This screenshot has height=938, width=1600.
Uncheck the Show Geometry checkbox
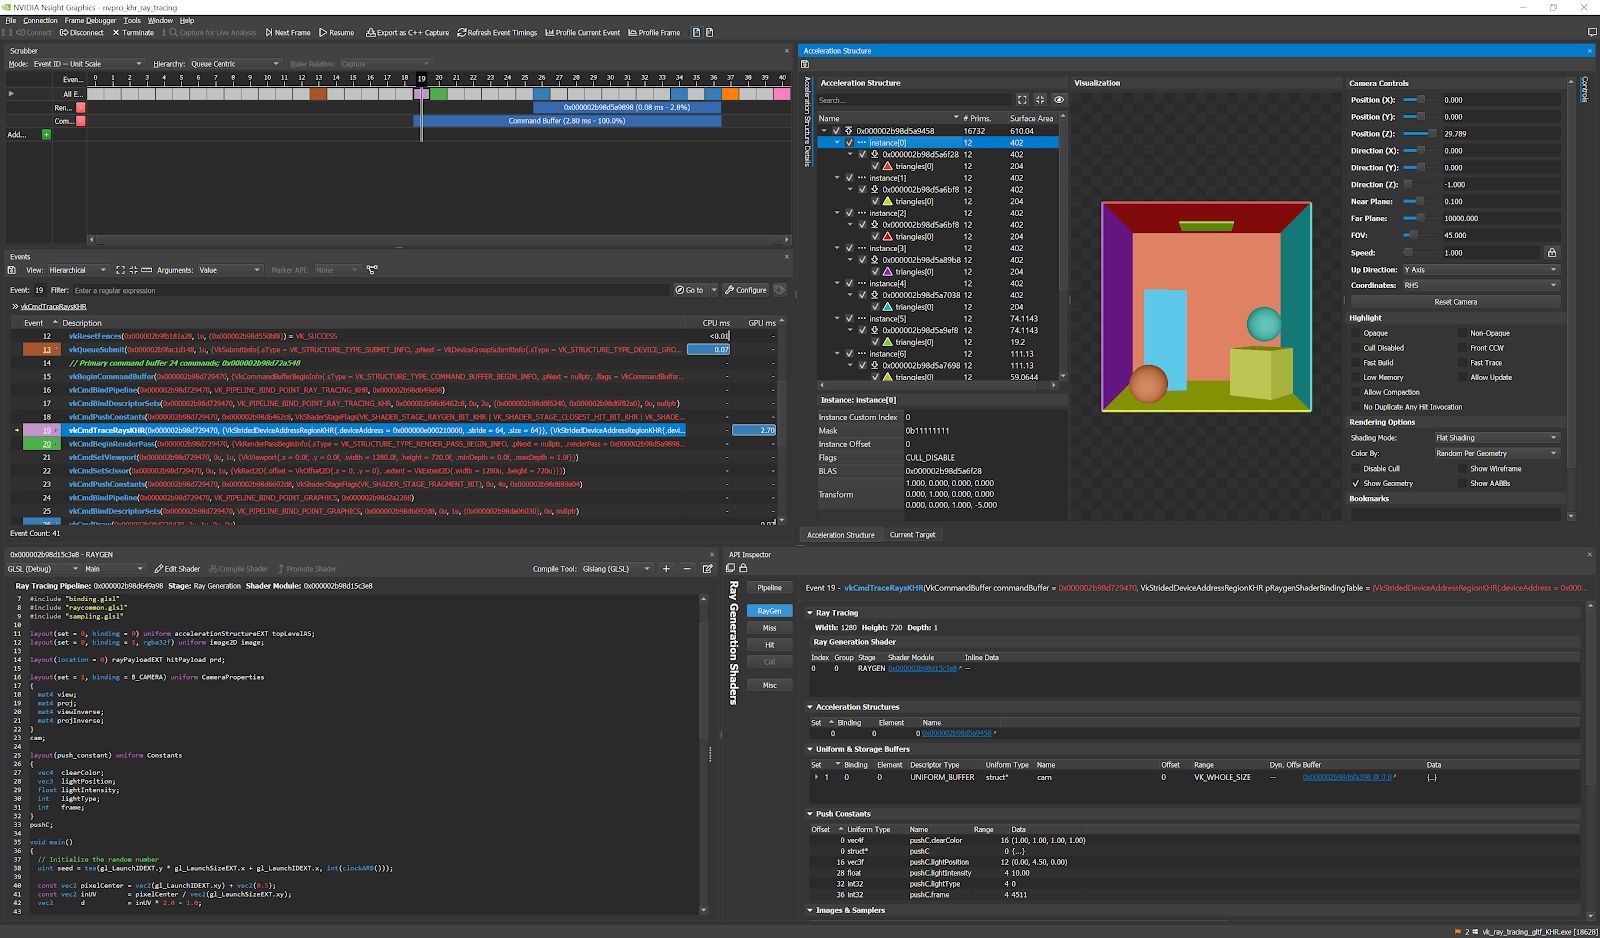pos(1356,483)
